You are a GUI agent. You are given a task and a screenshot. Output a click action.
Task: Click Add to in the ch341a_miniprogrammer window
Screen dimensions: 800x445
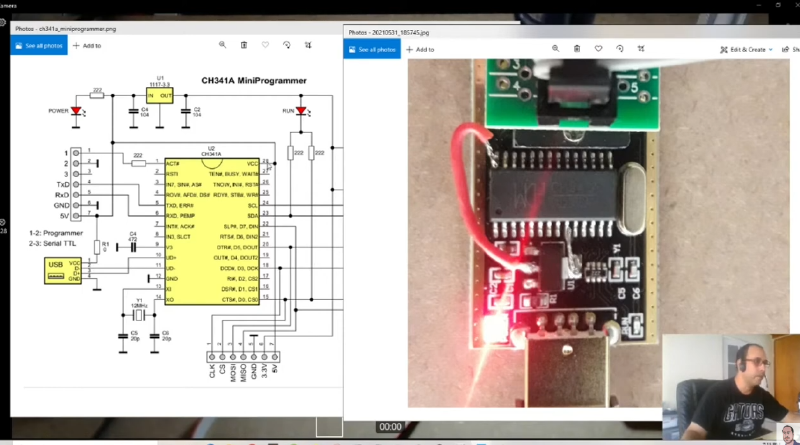87,45
